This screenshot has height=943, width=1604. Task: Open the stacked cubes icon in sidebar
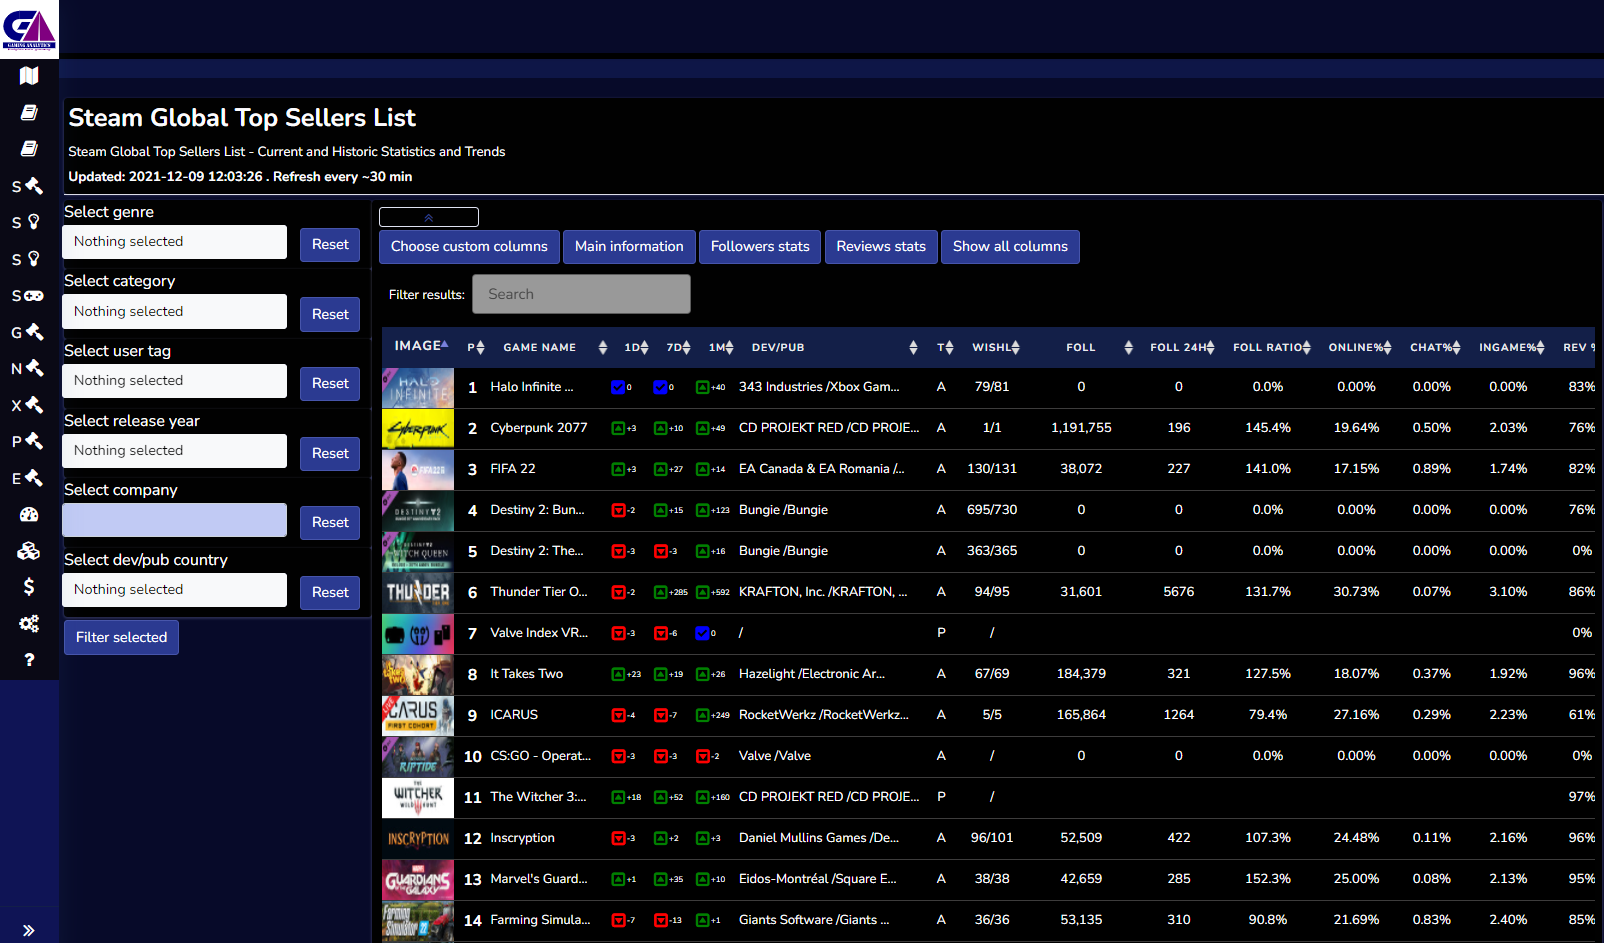pyautogui.click(x=29, y=551)
